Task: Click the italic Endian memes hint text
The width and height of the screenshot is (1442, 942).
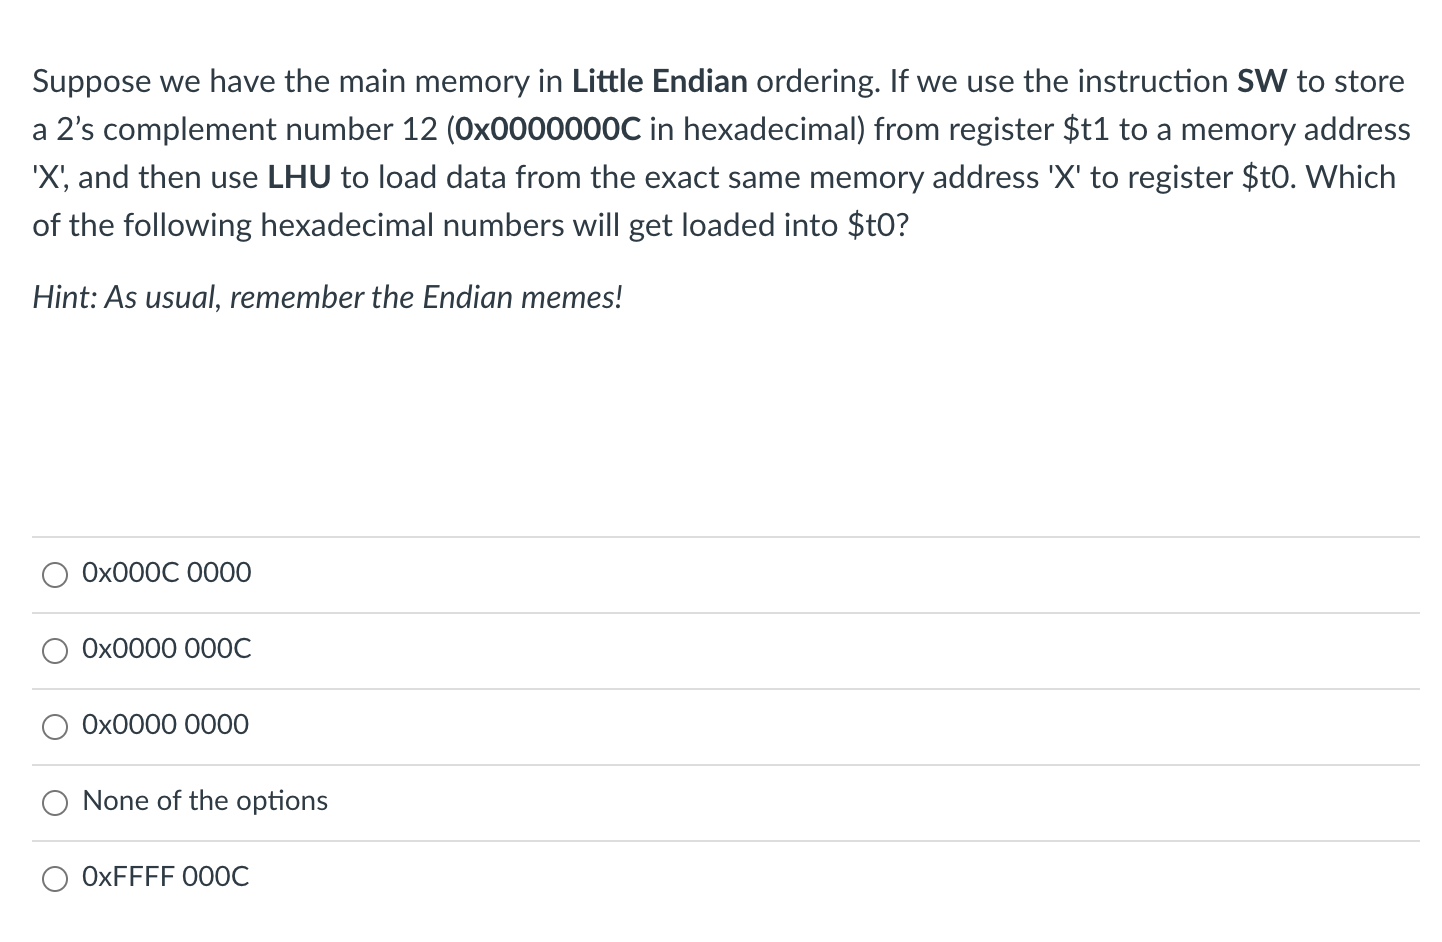Action: click(x=522, y=297)
